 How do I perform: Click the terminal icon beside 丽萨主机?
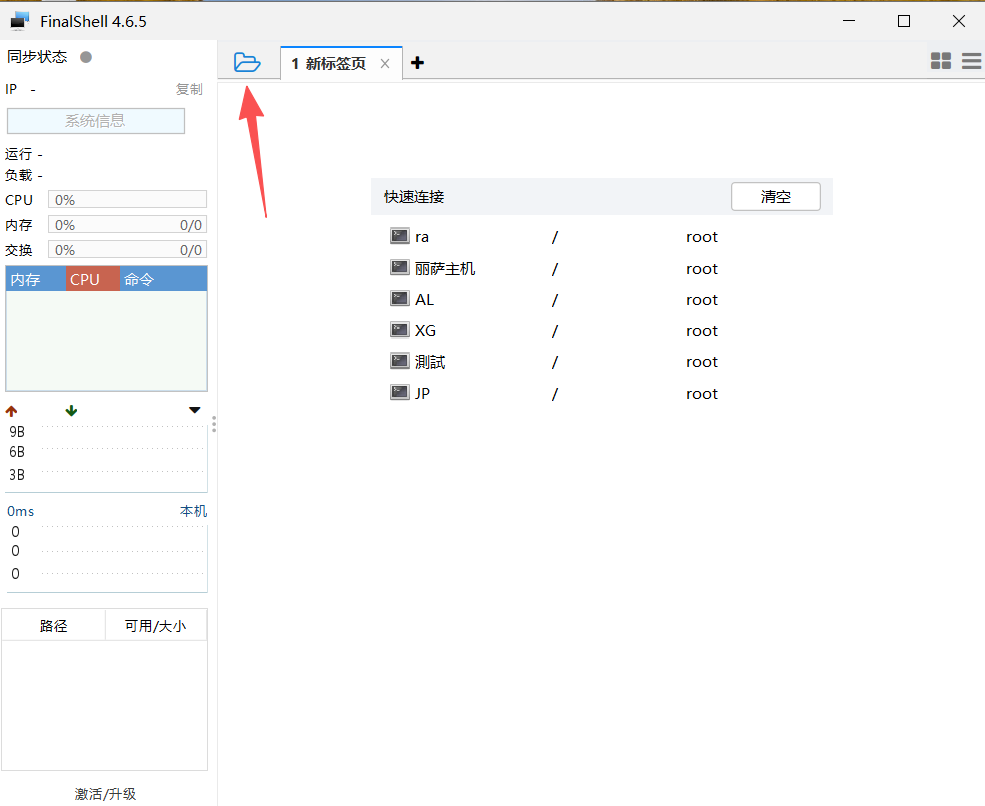click(x=399, y=267)
